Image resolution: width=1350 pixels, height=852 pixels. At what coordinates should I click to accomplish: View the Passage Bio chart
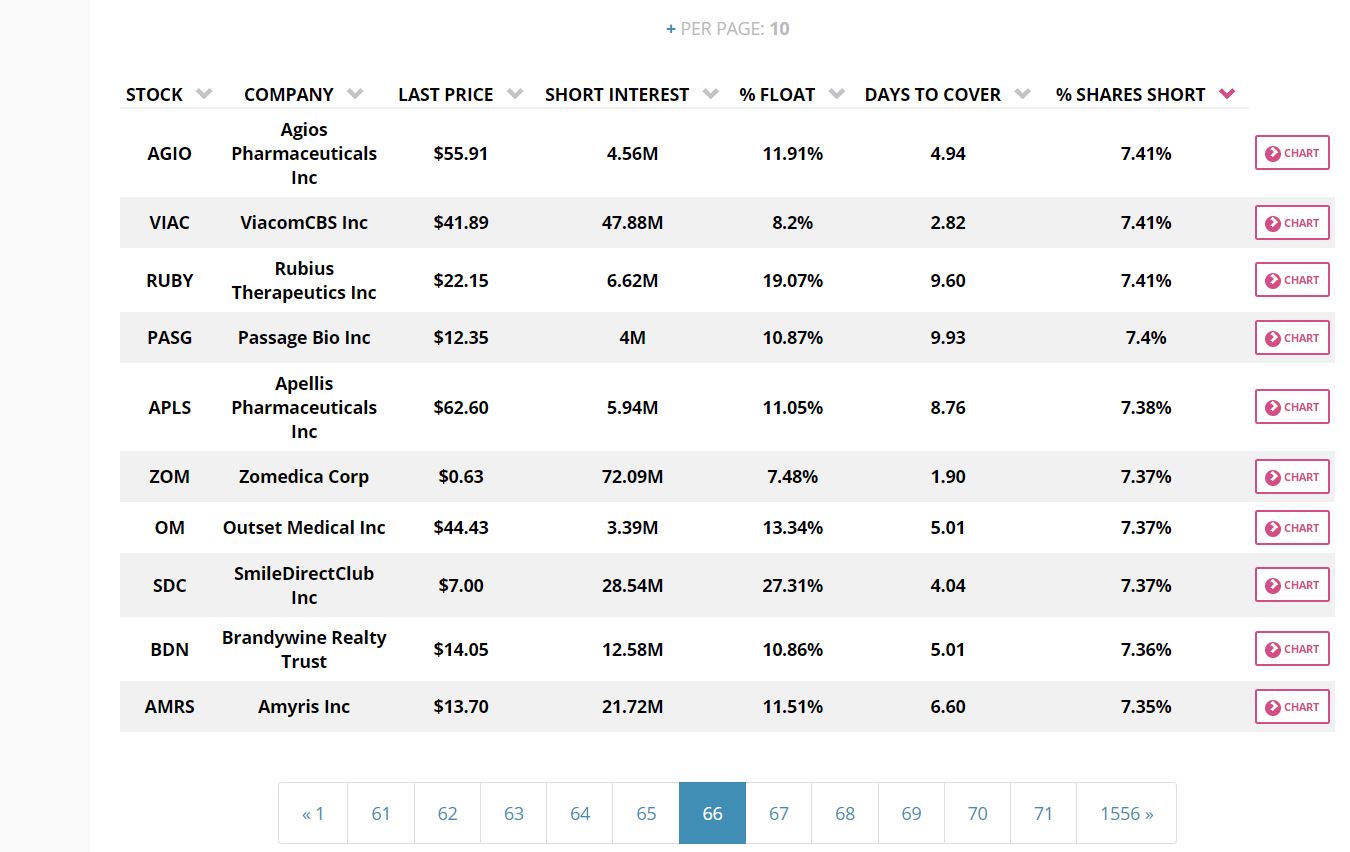point(1291,338)
